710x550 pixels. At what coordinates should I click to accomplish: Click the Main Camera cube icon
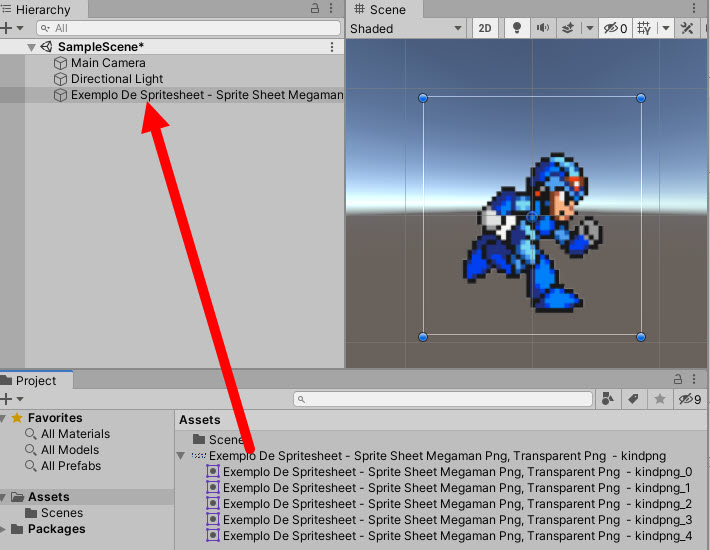60,63
